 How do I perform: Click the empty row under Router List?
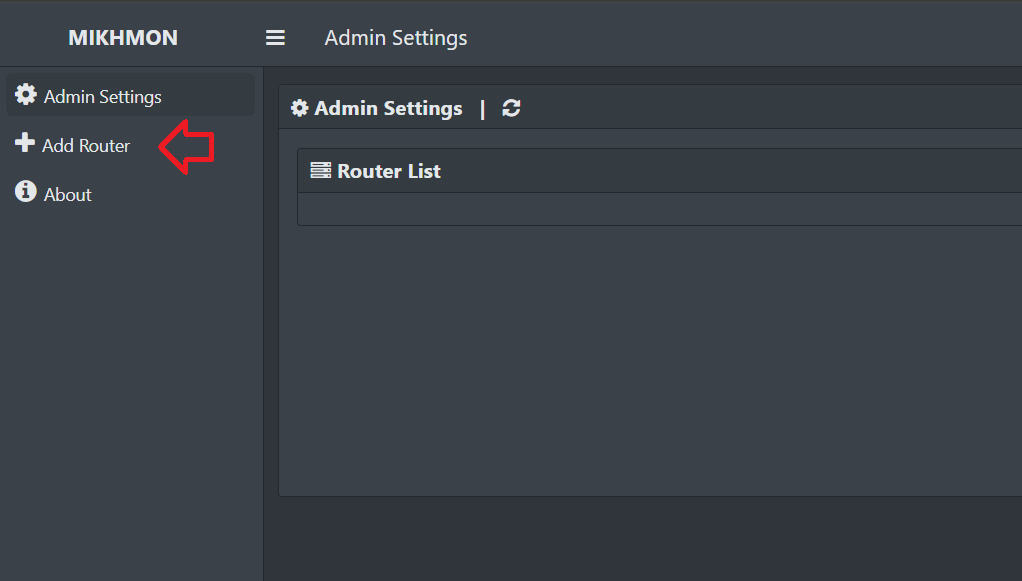[650, 209]
